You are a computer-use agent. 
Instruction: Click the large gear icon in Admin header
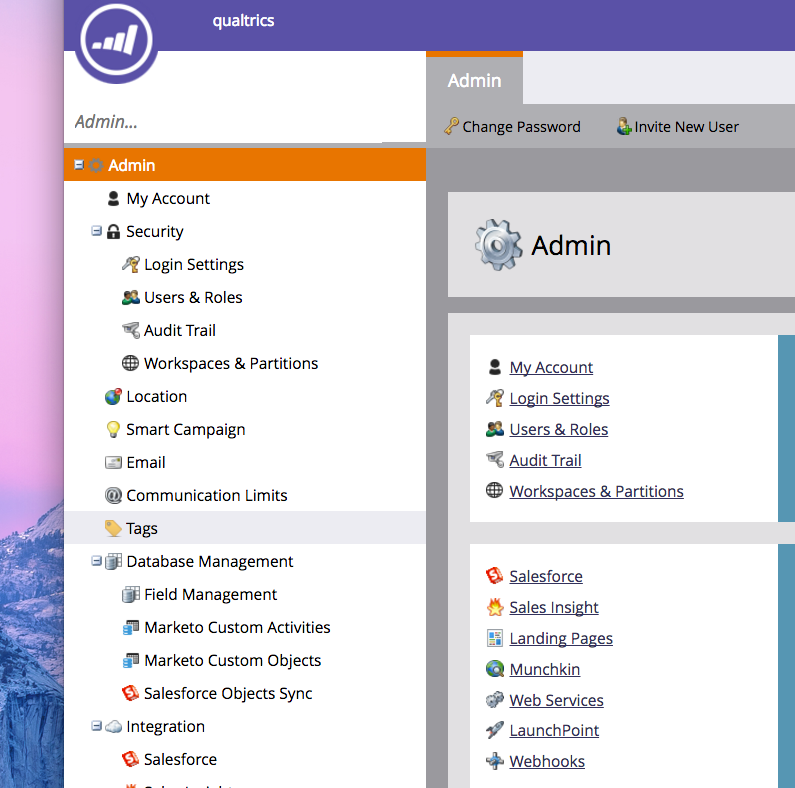[498, 245]
